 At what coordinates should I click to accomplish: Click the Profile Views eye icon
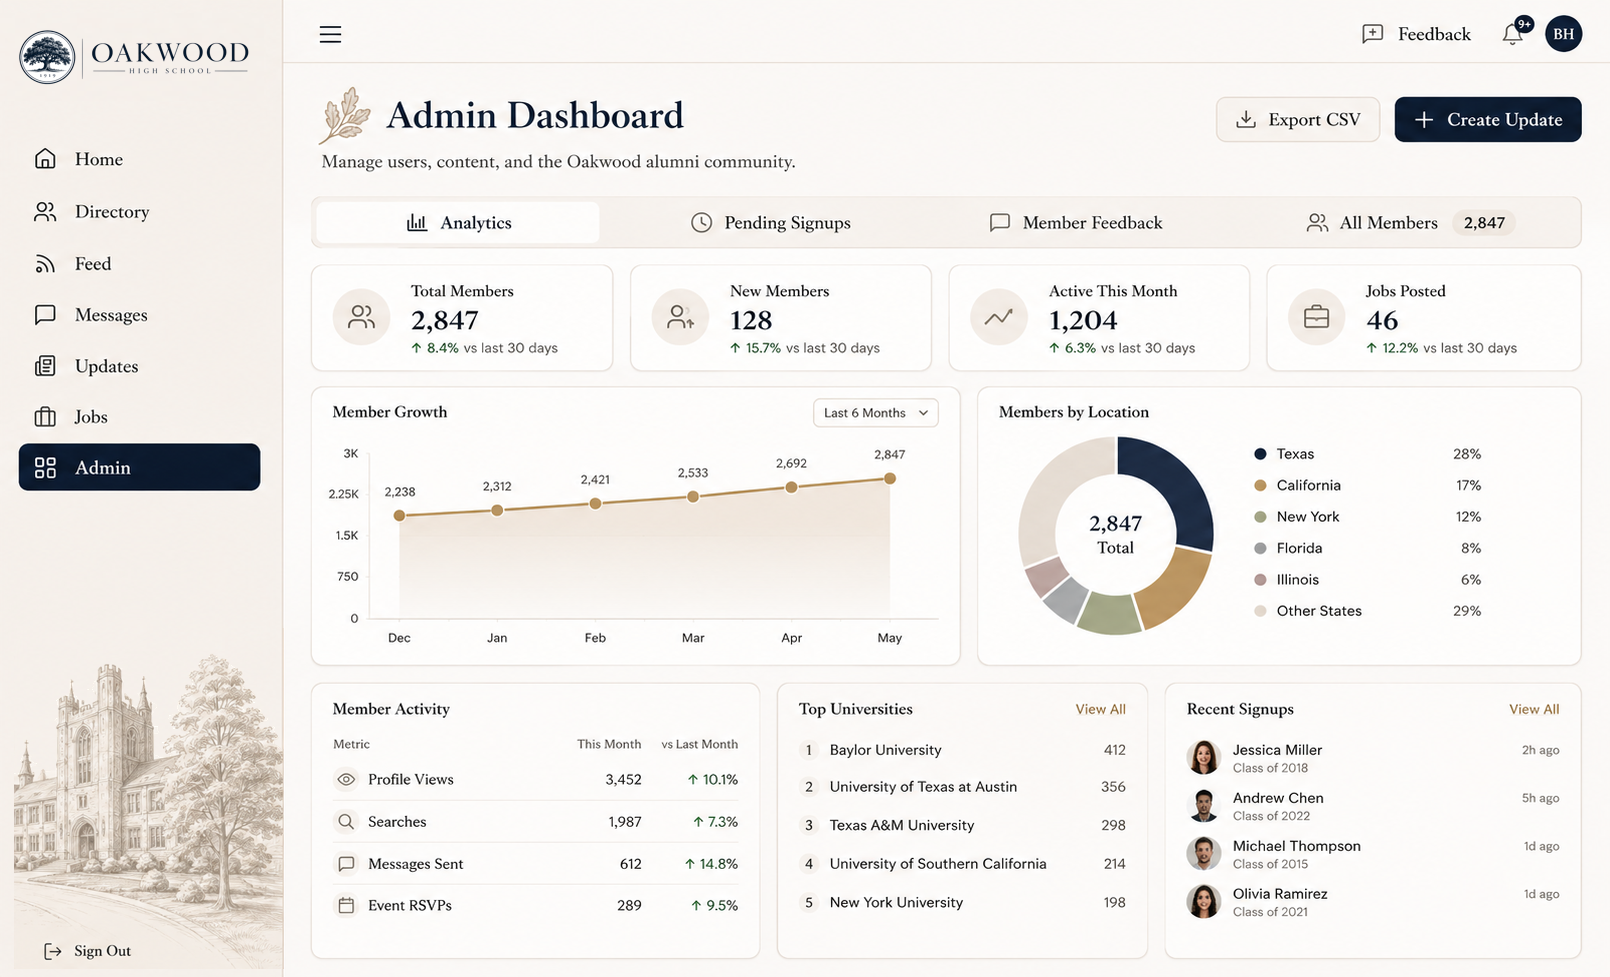point(346,779)
